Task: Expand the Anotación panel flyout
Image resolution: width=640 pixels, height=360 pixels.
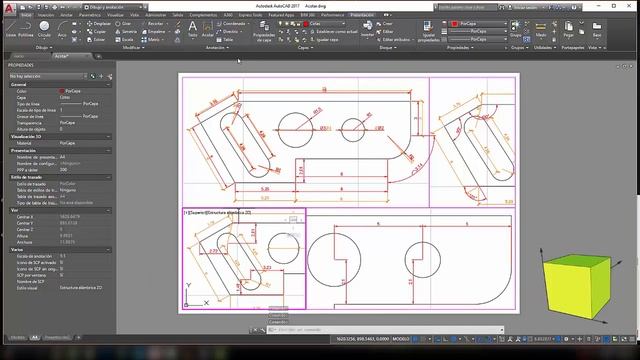Action: pos(217,48)
